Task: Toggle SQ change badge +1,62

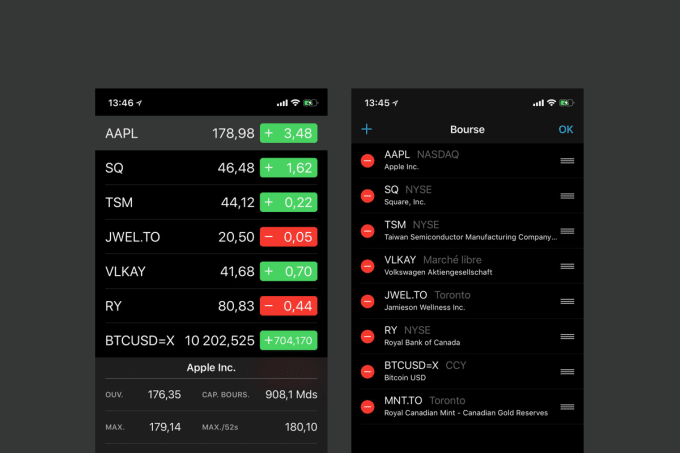Action: (288, 168)
